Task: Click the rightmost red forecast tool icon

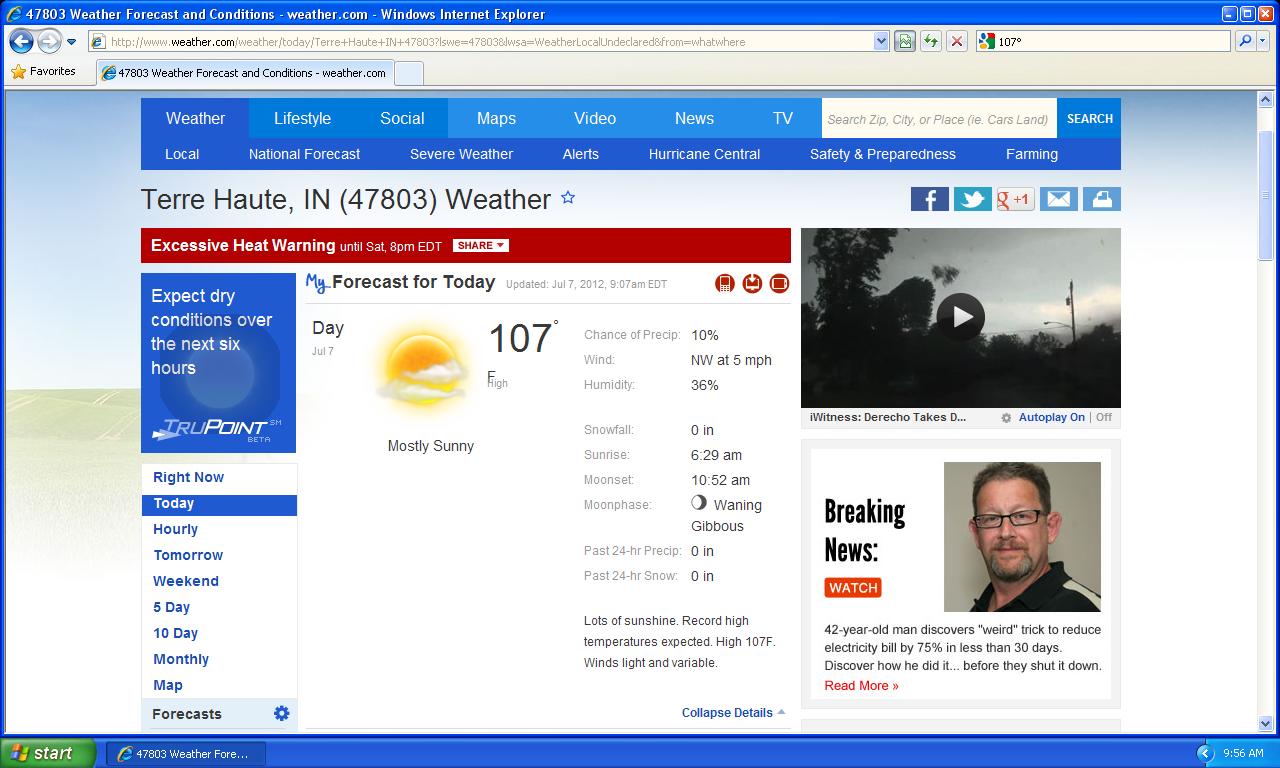Action: [779, 284]
